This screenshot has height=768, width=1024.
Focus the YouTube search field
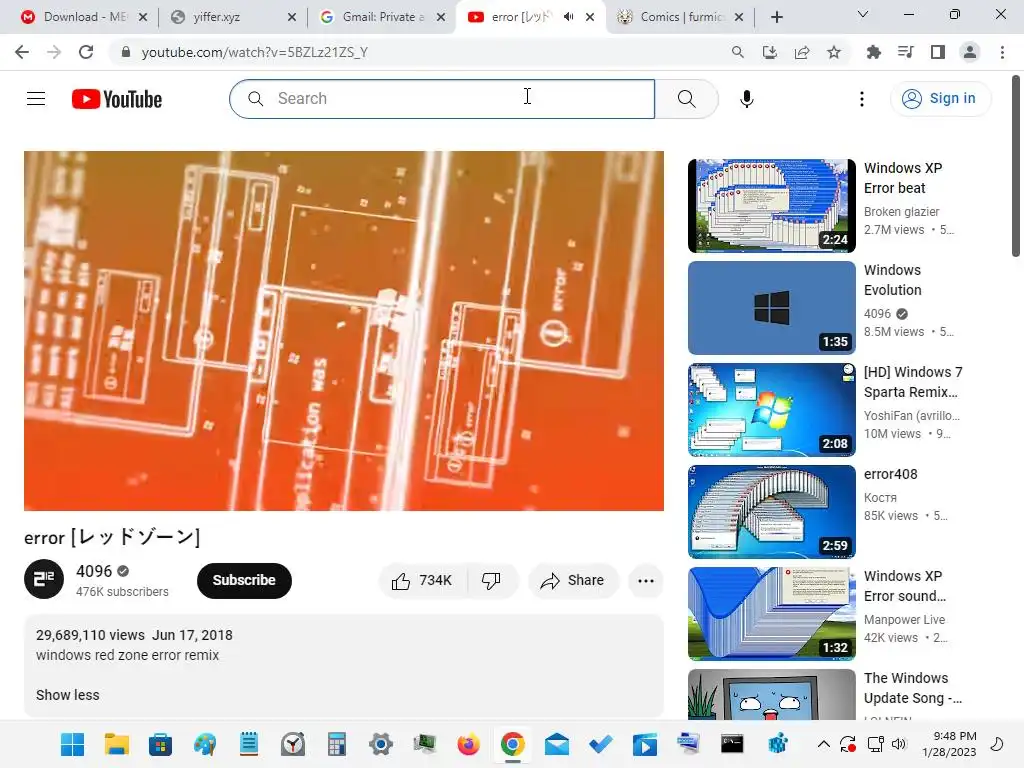tap(442, 99)
